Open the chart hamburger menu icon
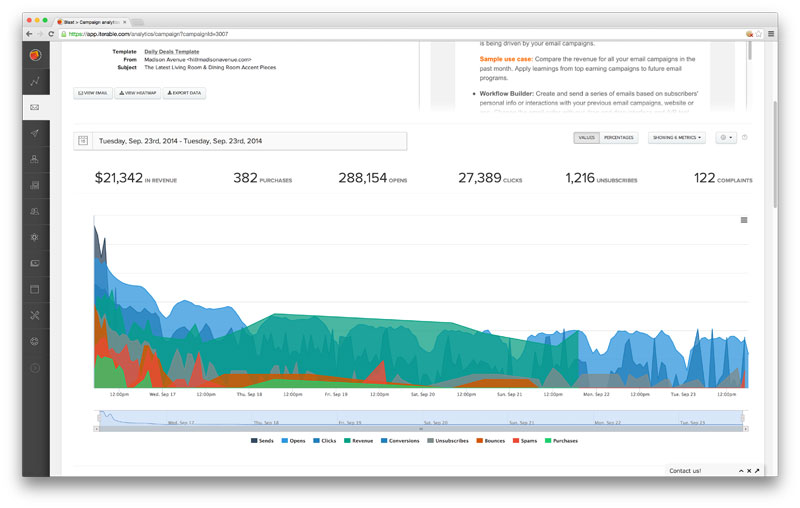The width and height of the screenshot is (800, 508). pos(743,220)
